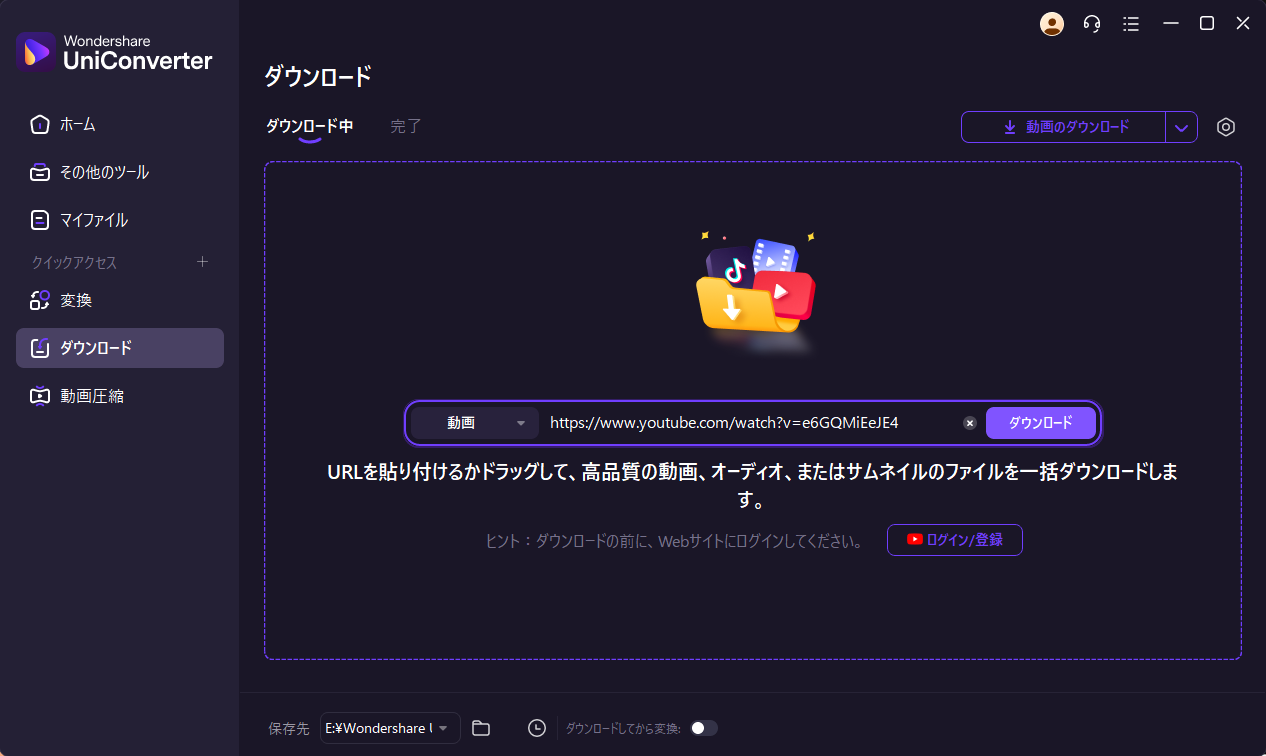Open 変換 in the sidebar
The image size is (1266, 756).
tap(120, 300)
